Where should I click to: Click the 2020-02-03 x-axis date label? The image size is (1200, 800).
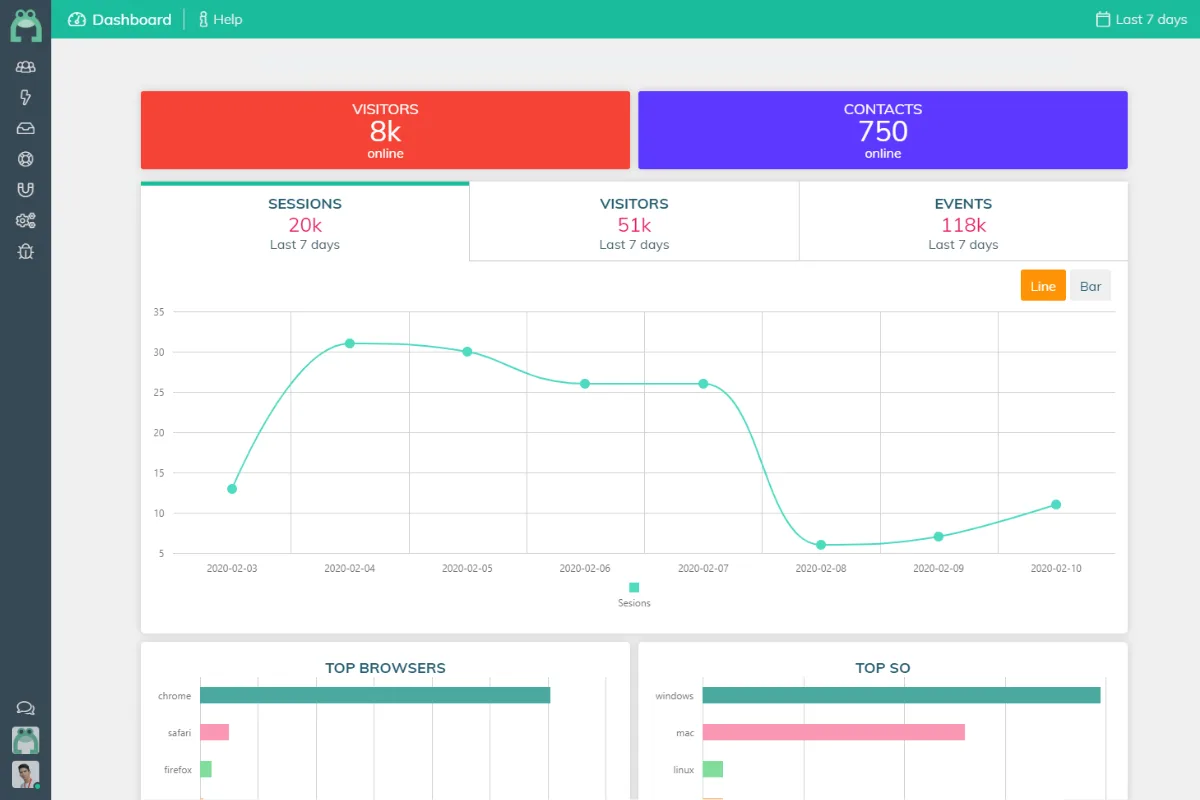pos(232,568)
